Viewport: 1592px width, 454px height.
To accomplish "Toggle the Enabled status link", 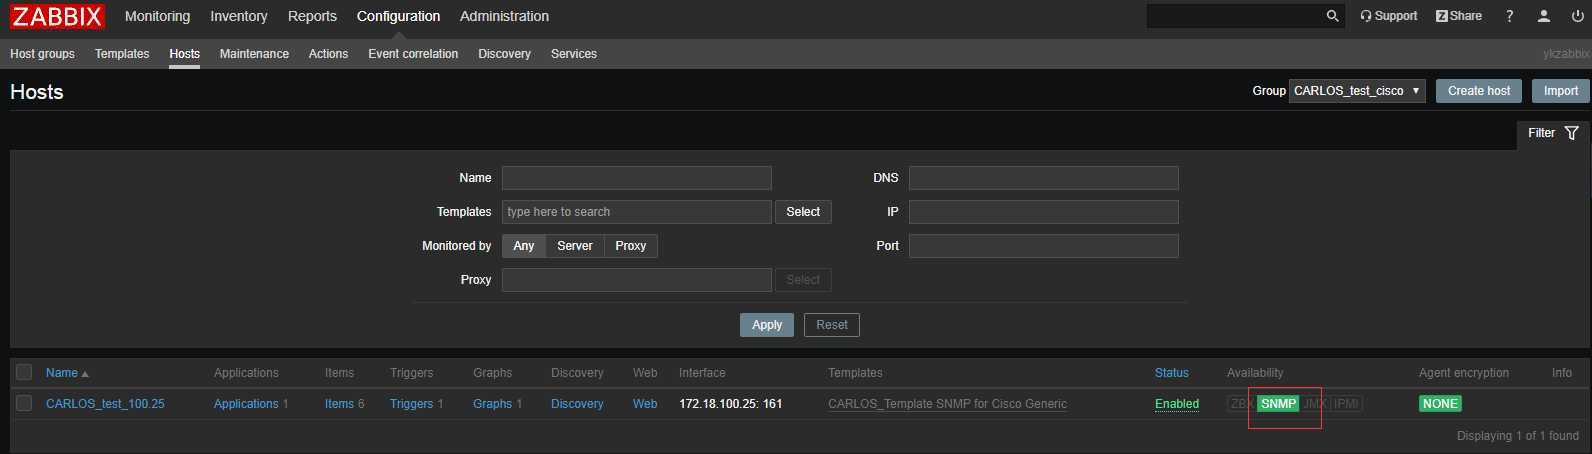I will point(1177,404).
